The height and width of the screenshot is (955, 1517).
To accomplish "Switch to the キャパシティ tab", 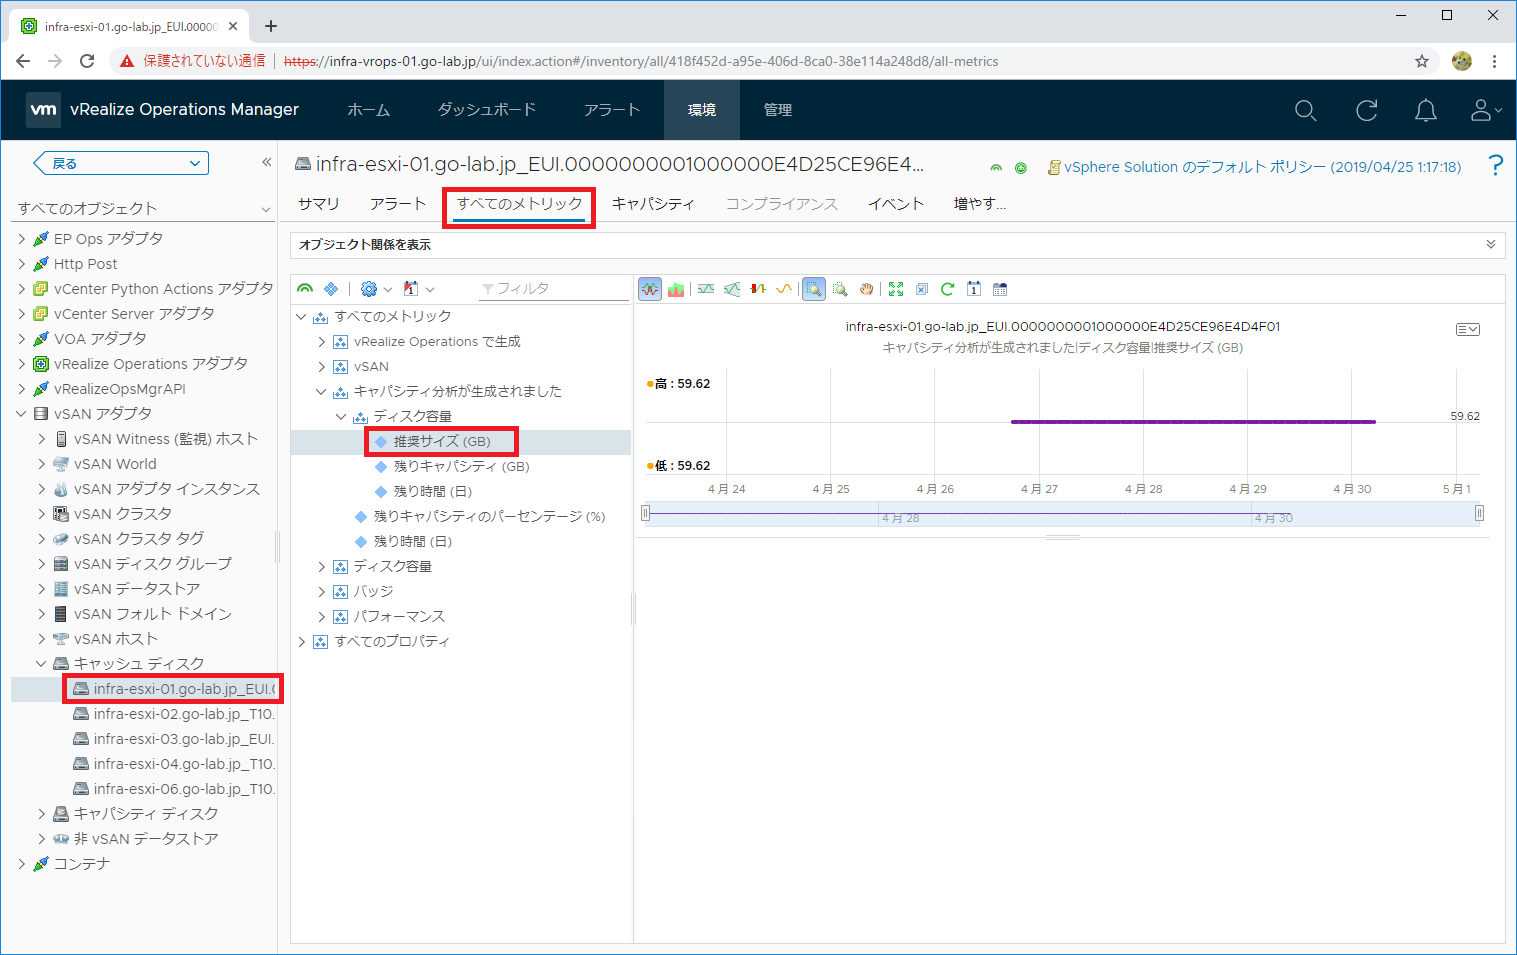I will (x=653, y=203).
